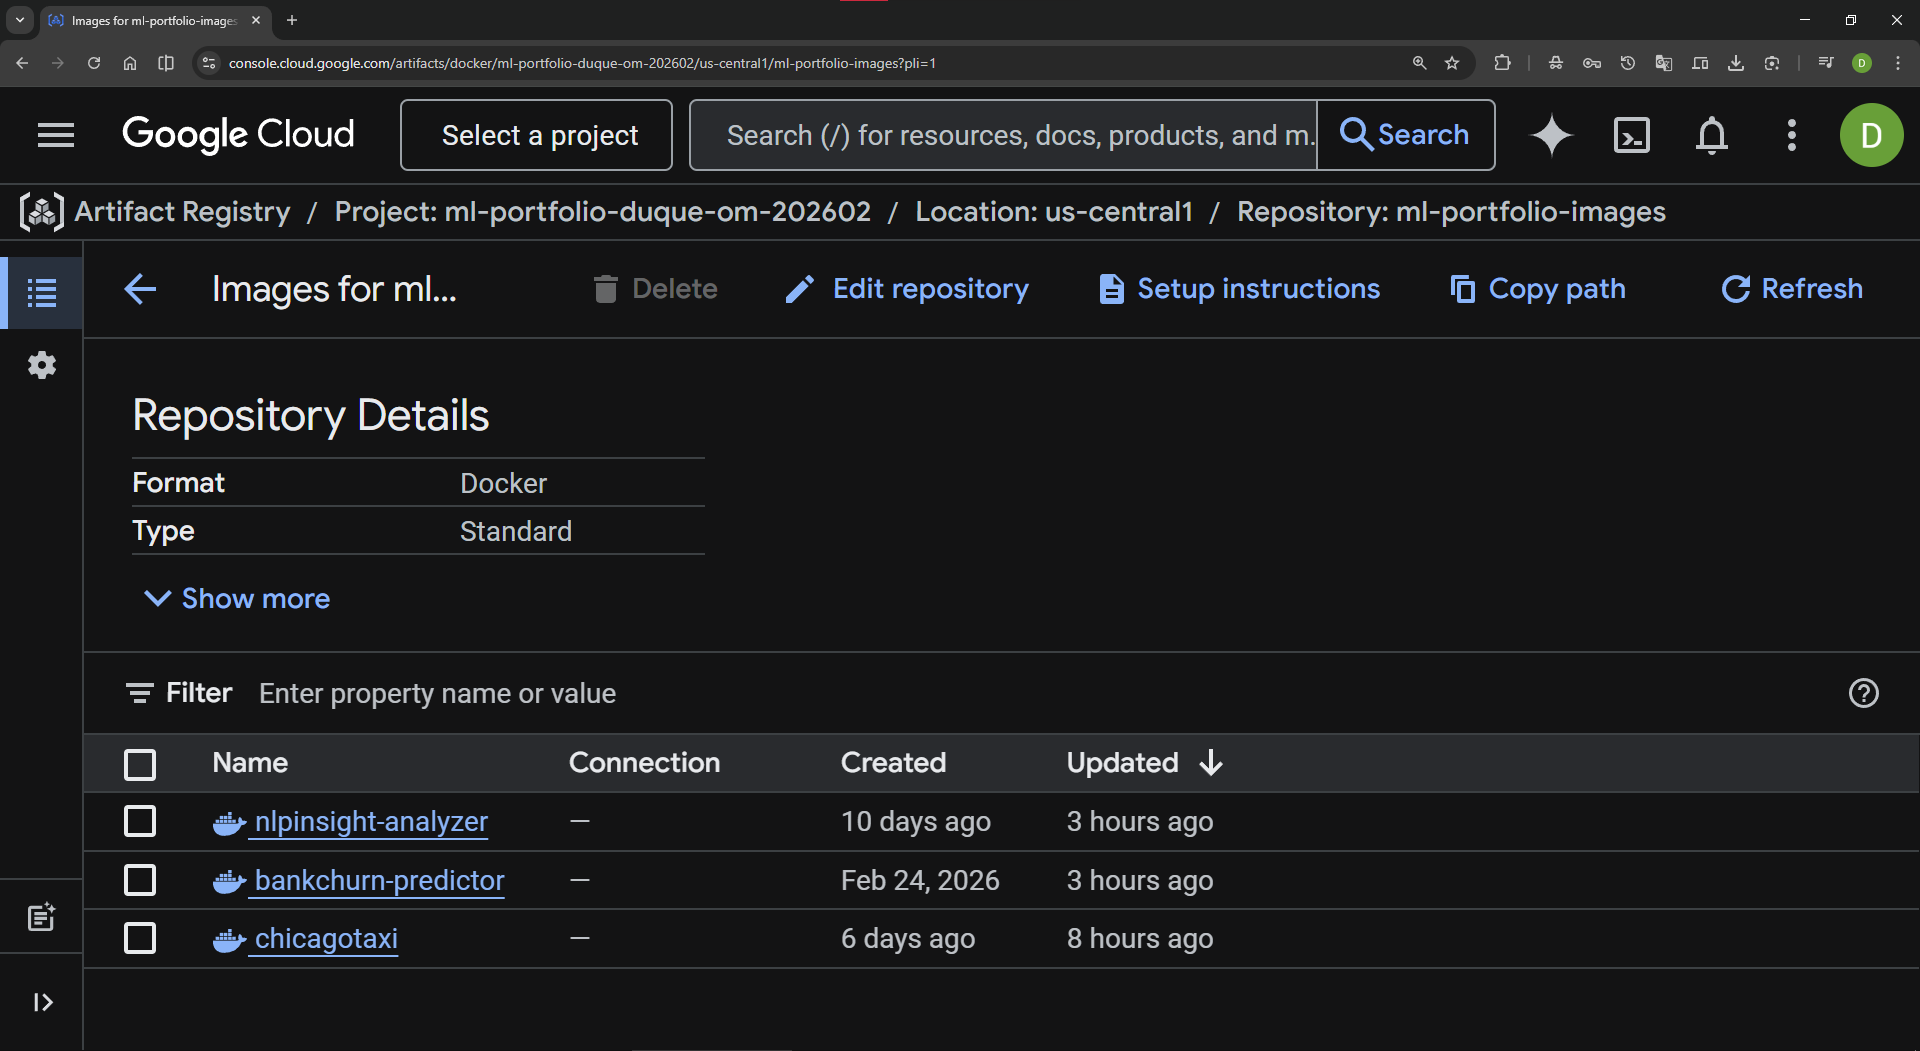
Task: Check the bankchurn-predictor row checkbox
Action: [140, 880]
